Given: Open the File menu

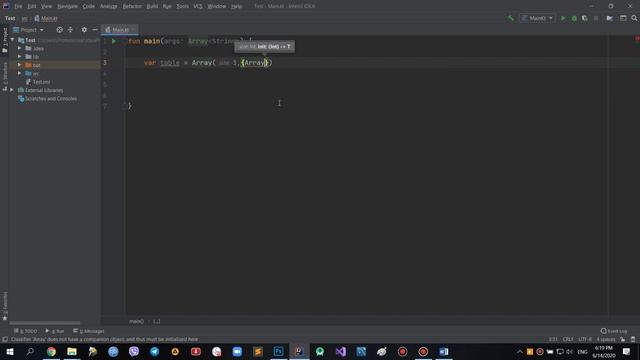Looking at the screenshot, I should (18, 6).
